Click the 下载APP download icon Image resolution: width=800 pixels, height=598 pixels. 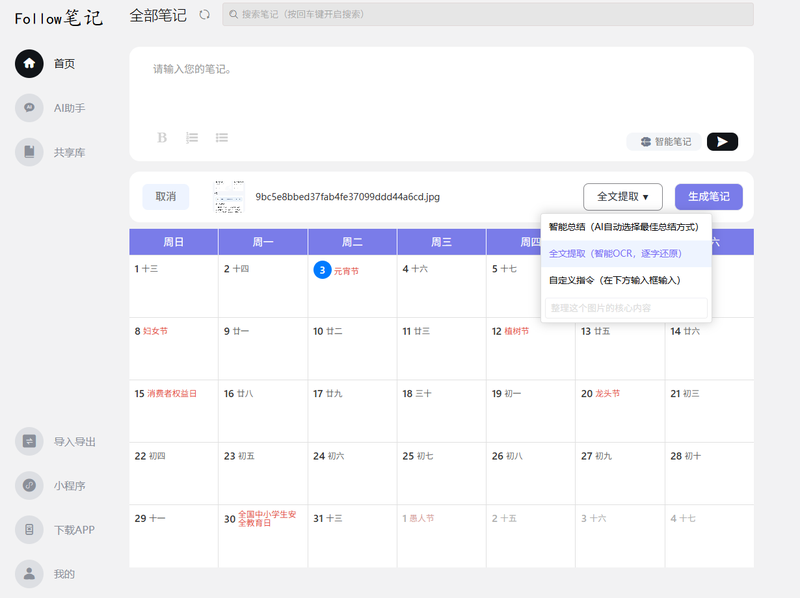(29, 529)
